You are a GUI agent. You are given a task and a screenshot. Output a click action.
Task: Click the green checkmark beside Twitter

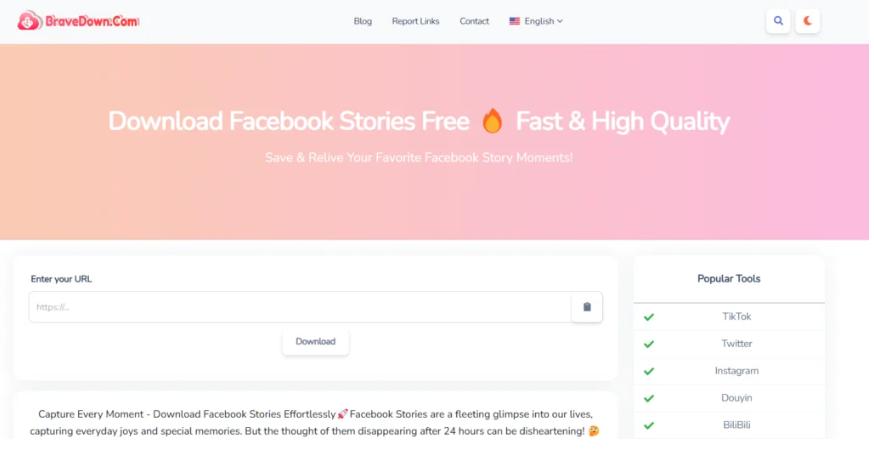(649, 344)
